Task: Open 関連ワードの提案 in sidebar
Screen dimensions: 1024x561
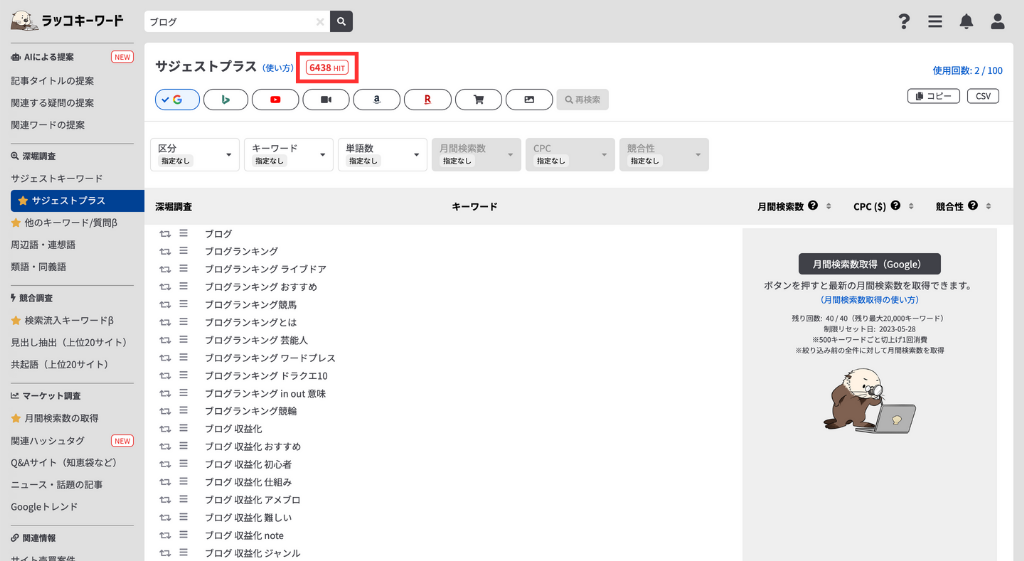Action: click(48, 125)
